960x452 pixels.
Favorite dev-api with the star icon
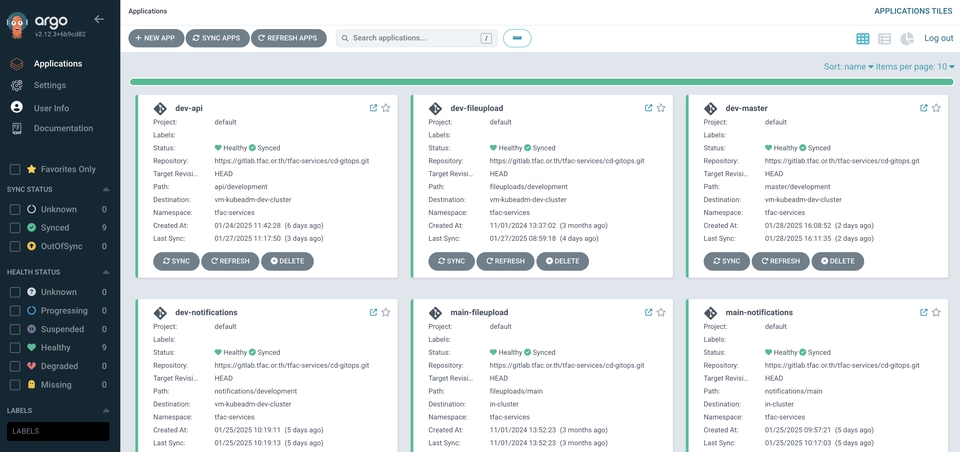point(386,108)
